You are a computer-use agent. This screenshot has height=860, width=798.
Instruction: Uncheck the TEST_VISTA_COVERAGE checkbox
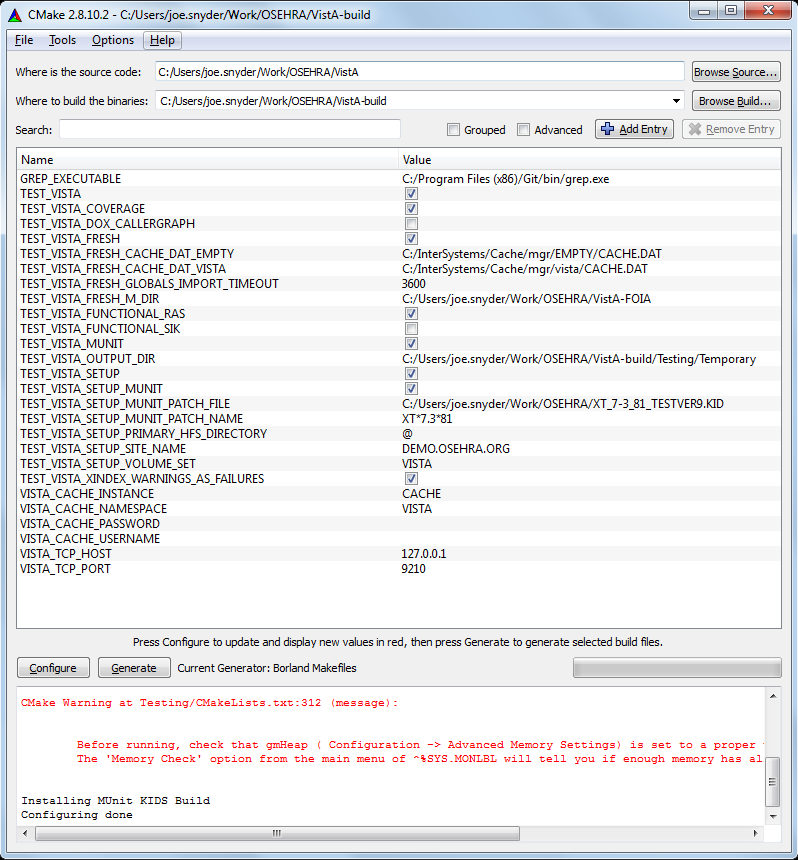(x=411, y=209)
